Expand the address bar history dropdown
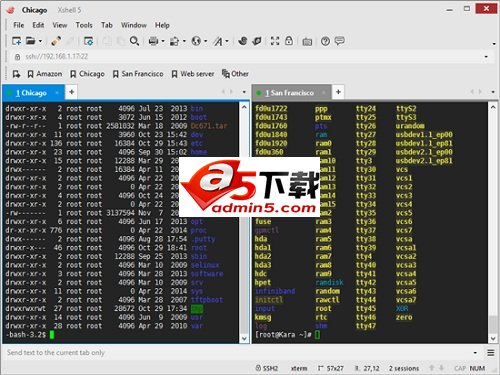This screenshot has height=375, width=500. 486,57
